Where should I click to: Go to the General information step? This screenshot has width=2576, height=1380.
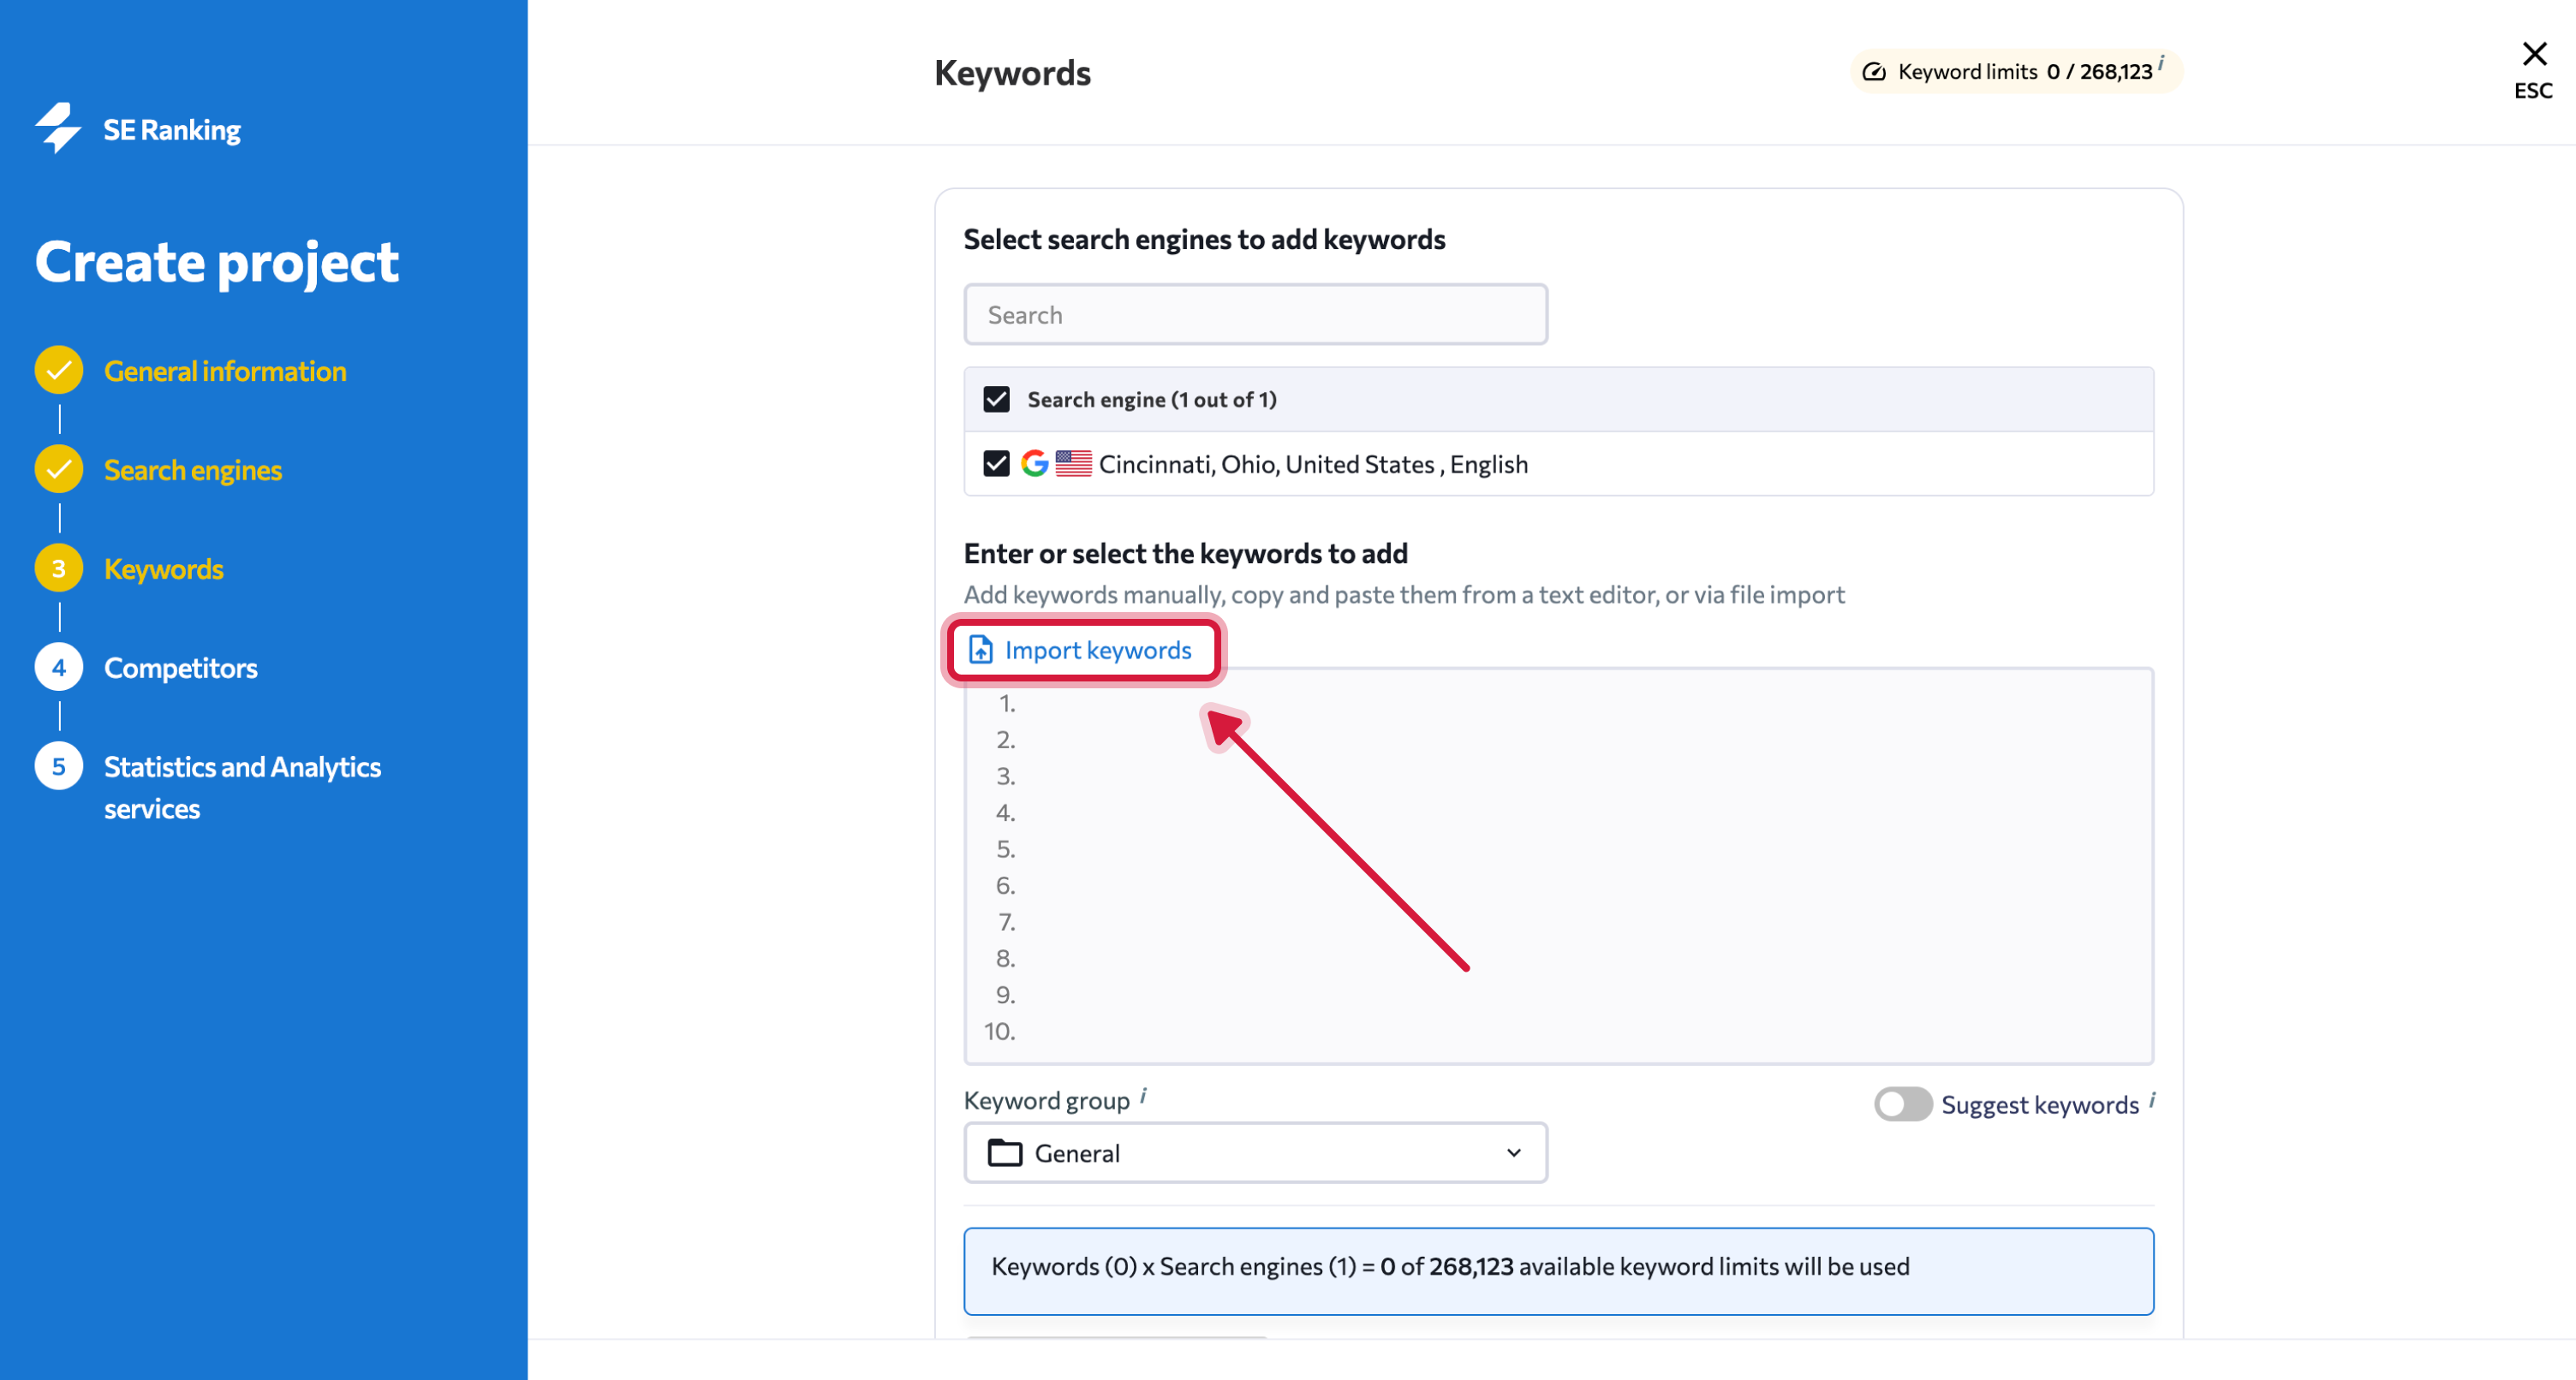tap(225, 371)
